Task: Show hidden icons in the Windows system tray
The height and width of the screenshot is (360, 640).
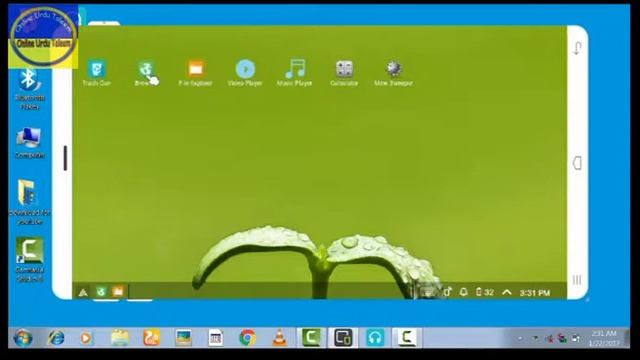Action: tap(520, 338)
